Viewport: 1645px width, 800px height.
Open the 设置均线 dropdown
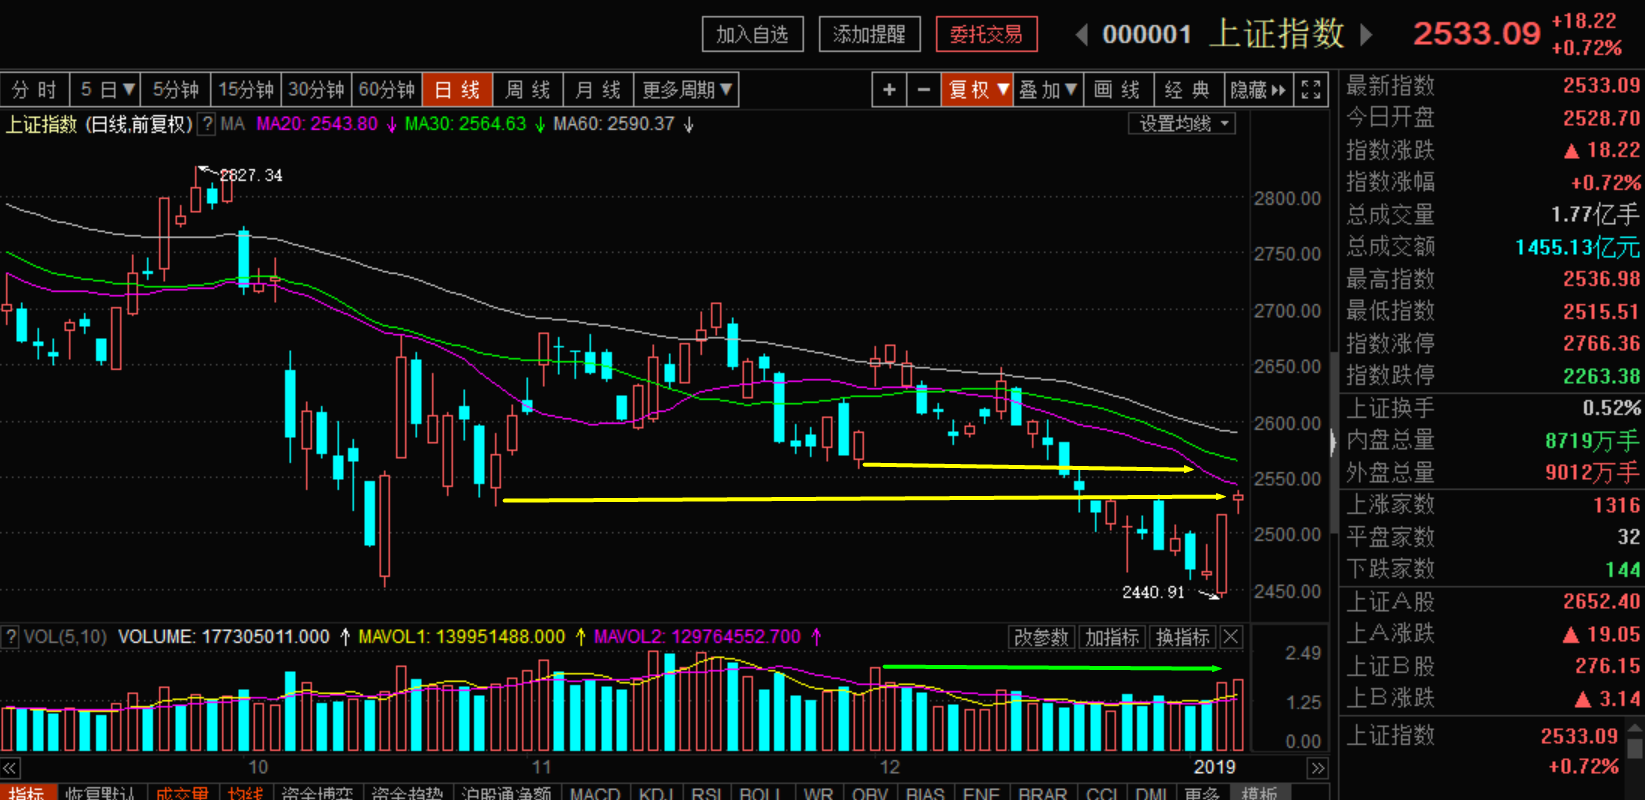tap(1182, 124)
